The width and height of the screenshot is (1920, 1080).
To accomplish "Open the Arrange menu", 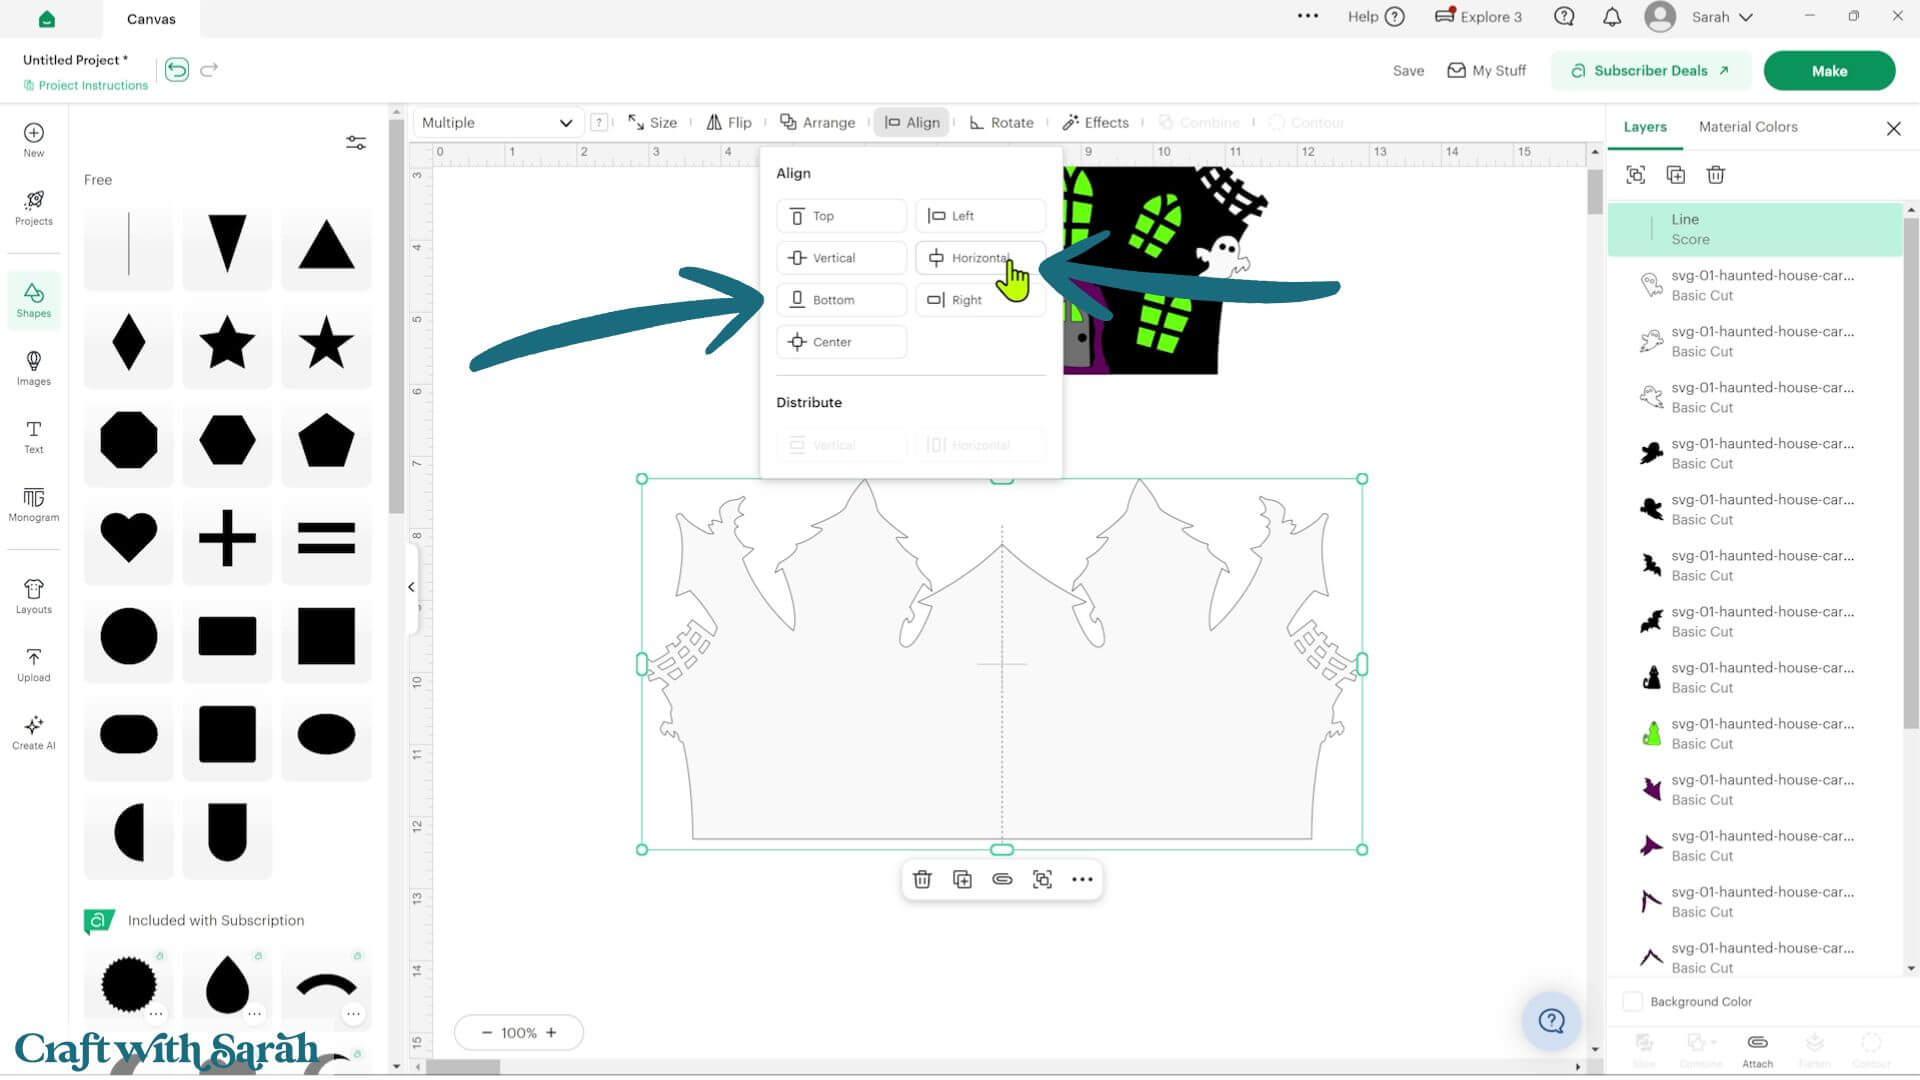I will (817, 122).
